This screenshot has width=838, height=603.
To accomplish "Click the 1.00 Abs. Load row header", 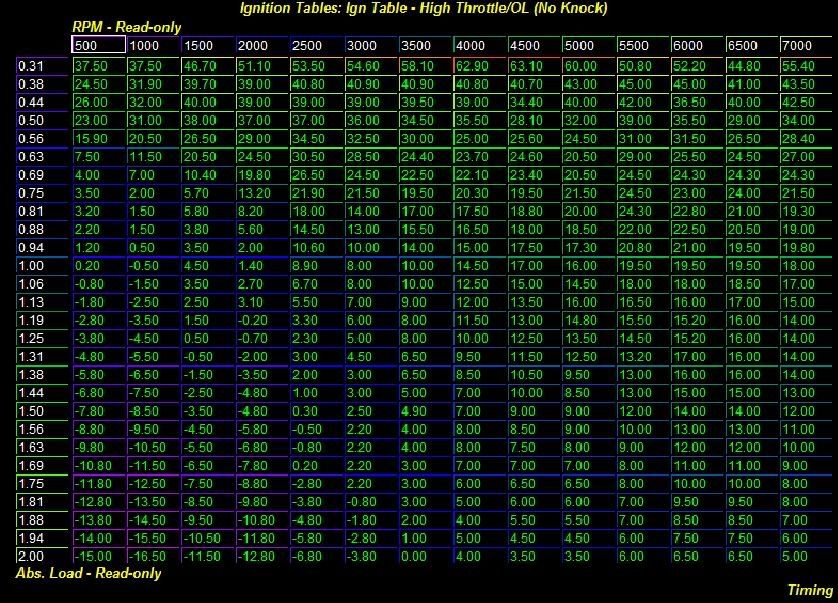I will 38,264.
